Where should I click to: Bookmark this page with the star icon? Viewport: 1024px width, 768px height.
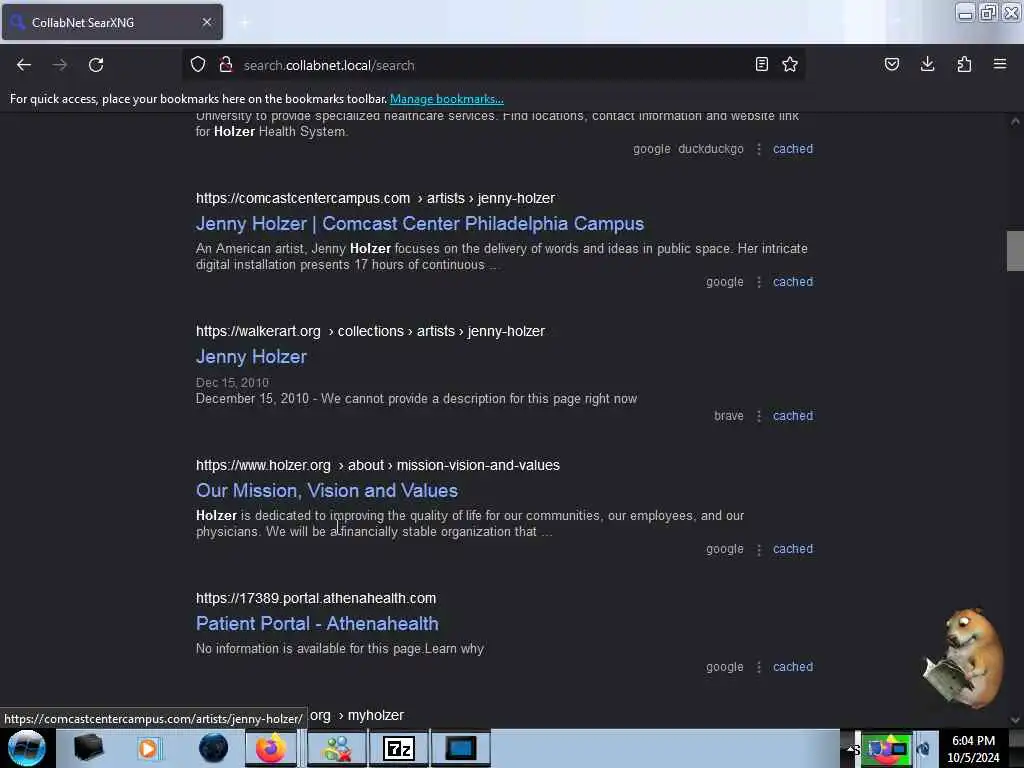pyautogui.click(x=790, y=64)
